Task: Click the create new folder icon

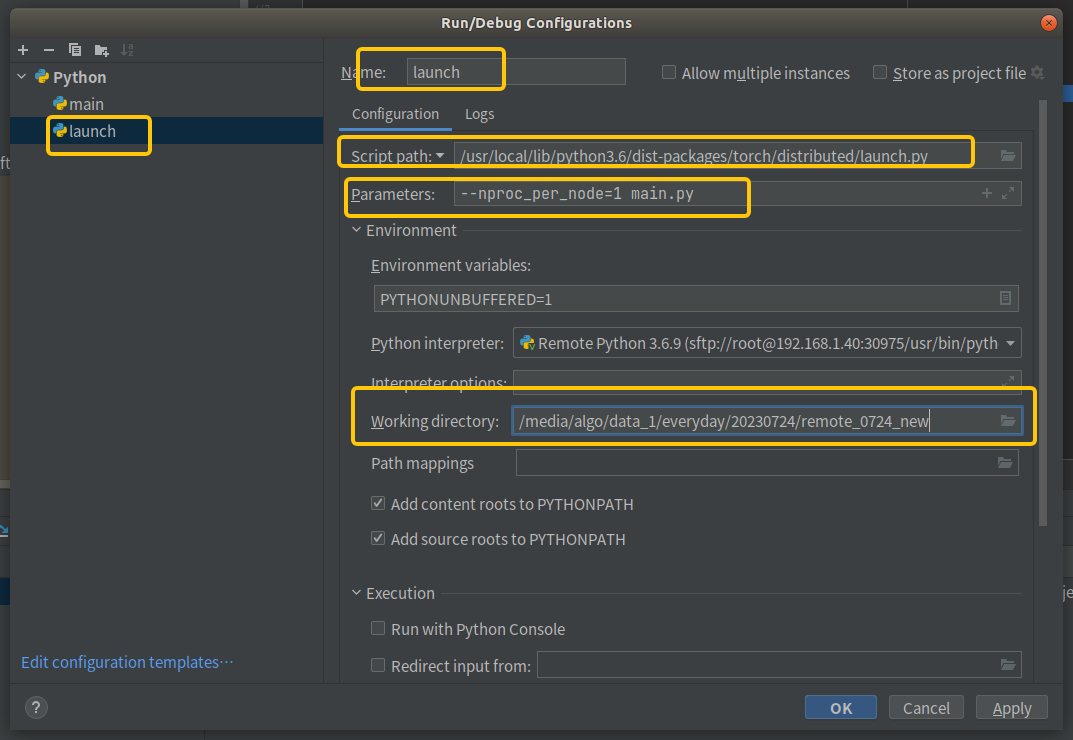Action: point(101,50)
